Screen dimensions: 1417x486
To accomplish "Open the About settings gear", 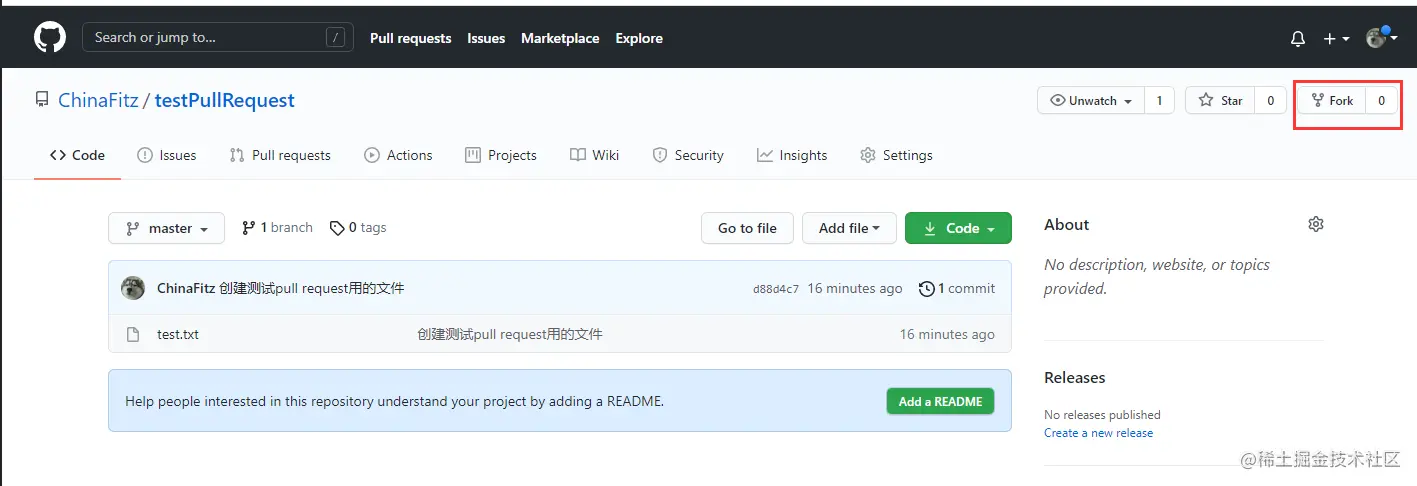I will coord(1316,224).
